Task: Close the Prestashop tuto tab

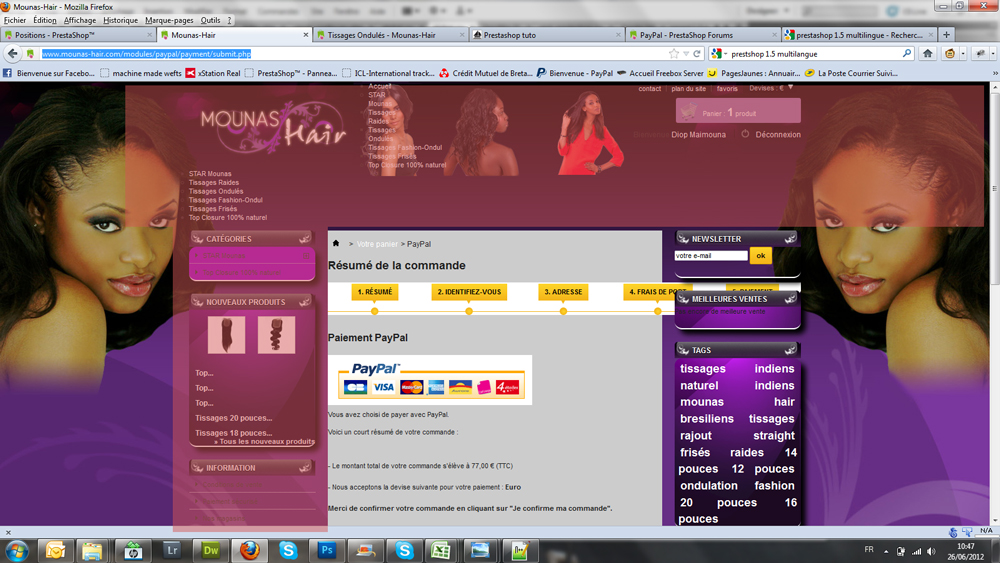Action: point(618,34)
